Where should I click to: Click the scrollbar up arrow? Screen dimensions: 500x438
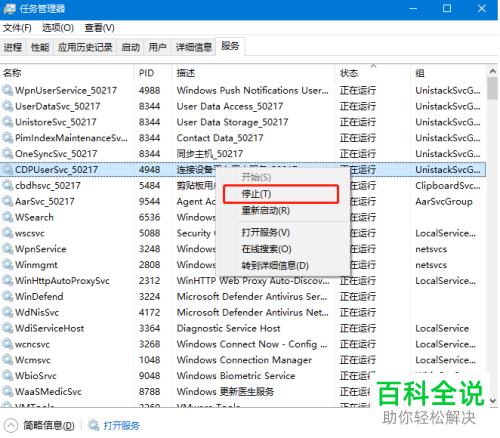click(x=492, y=71)
